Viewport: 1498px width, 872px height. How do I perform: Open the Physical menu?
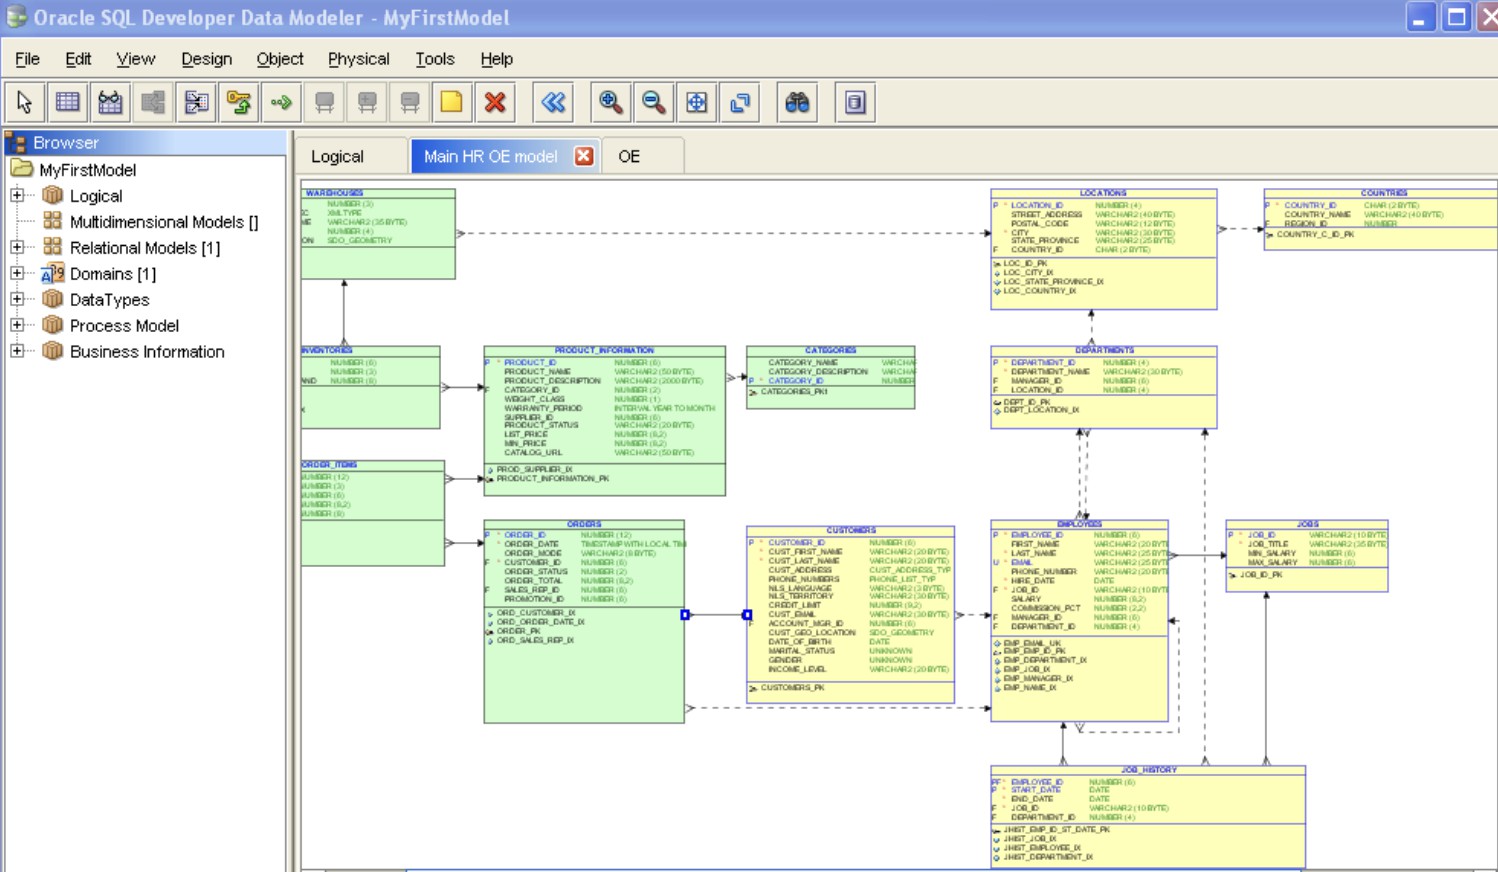point(358,59)
